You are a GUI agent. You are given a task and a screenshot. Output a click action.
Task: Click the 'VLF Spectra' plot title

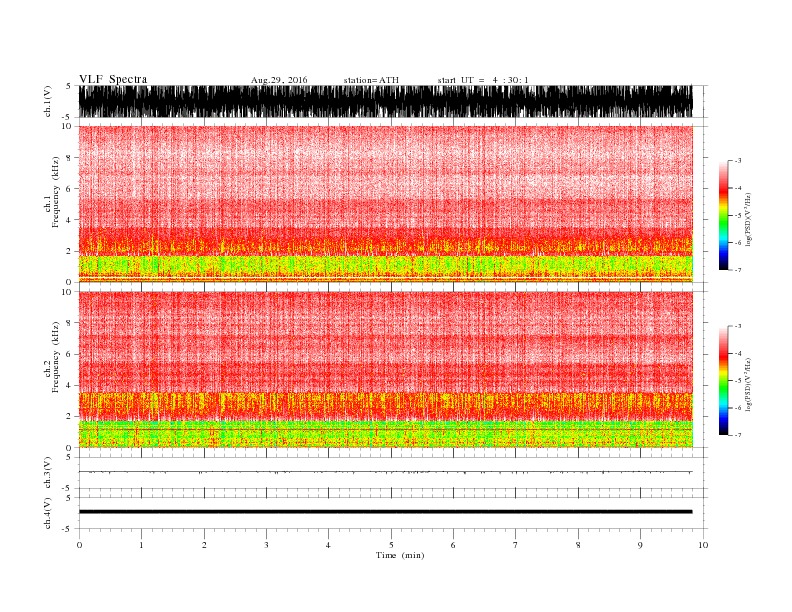113,79
